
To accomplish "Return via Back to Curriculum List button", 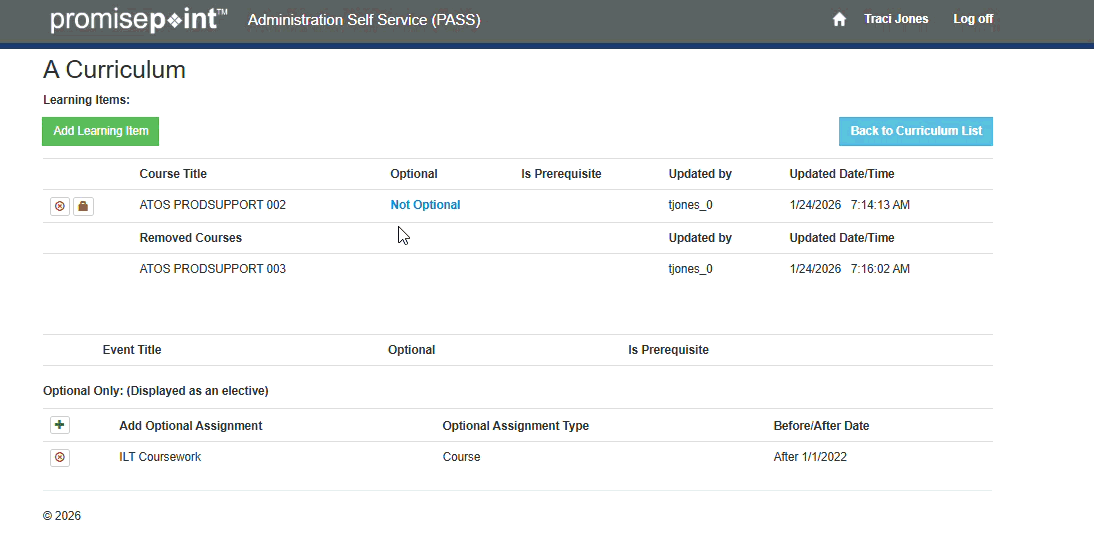I will click(915, 131).
